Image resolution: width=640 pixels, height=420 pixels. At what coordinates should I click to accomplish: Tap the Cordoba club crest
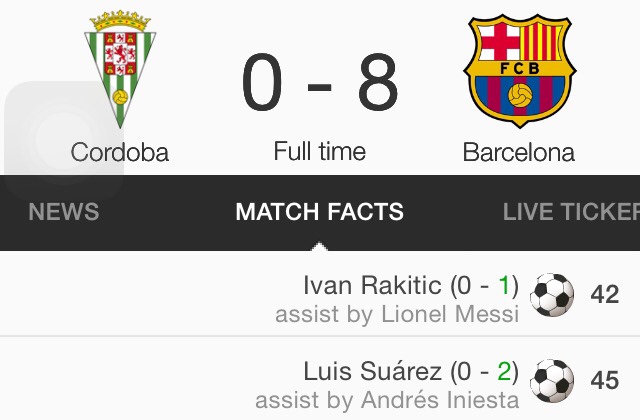point(119,69)
